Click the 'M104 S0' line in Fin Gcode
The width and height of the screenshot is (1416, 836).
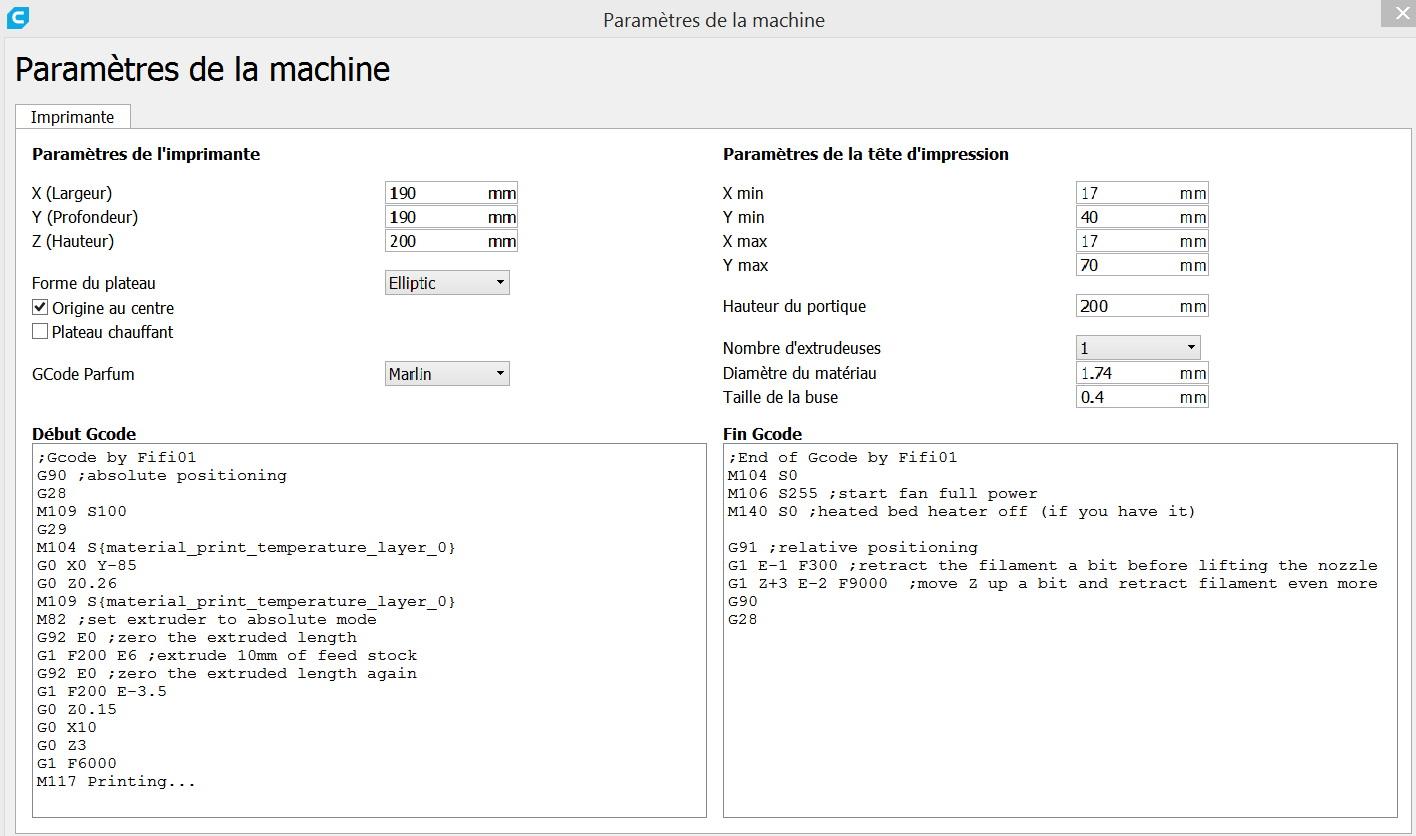[x=763, y=476]
